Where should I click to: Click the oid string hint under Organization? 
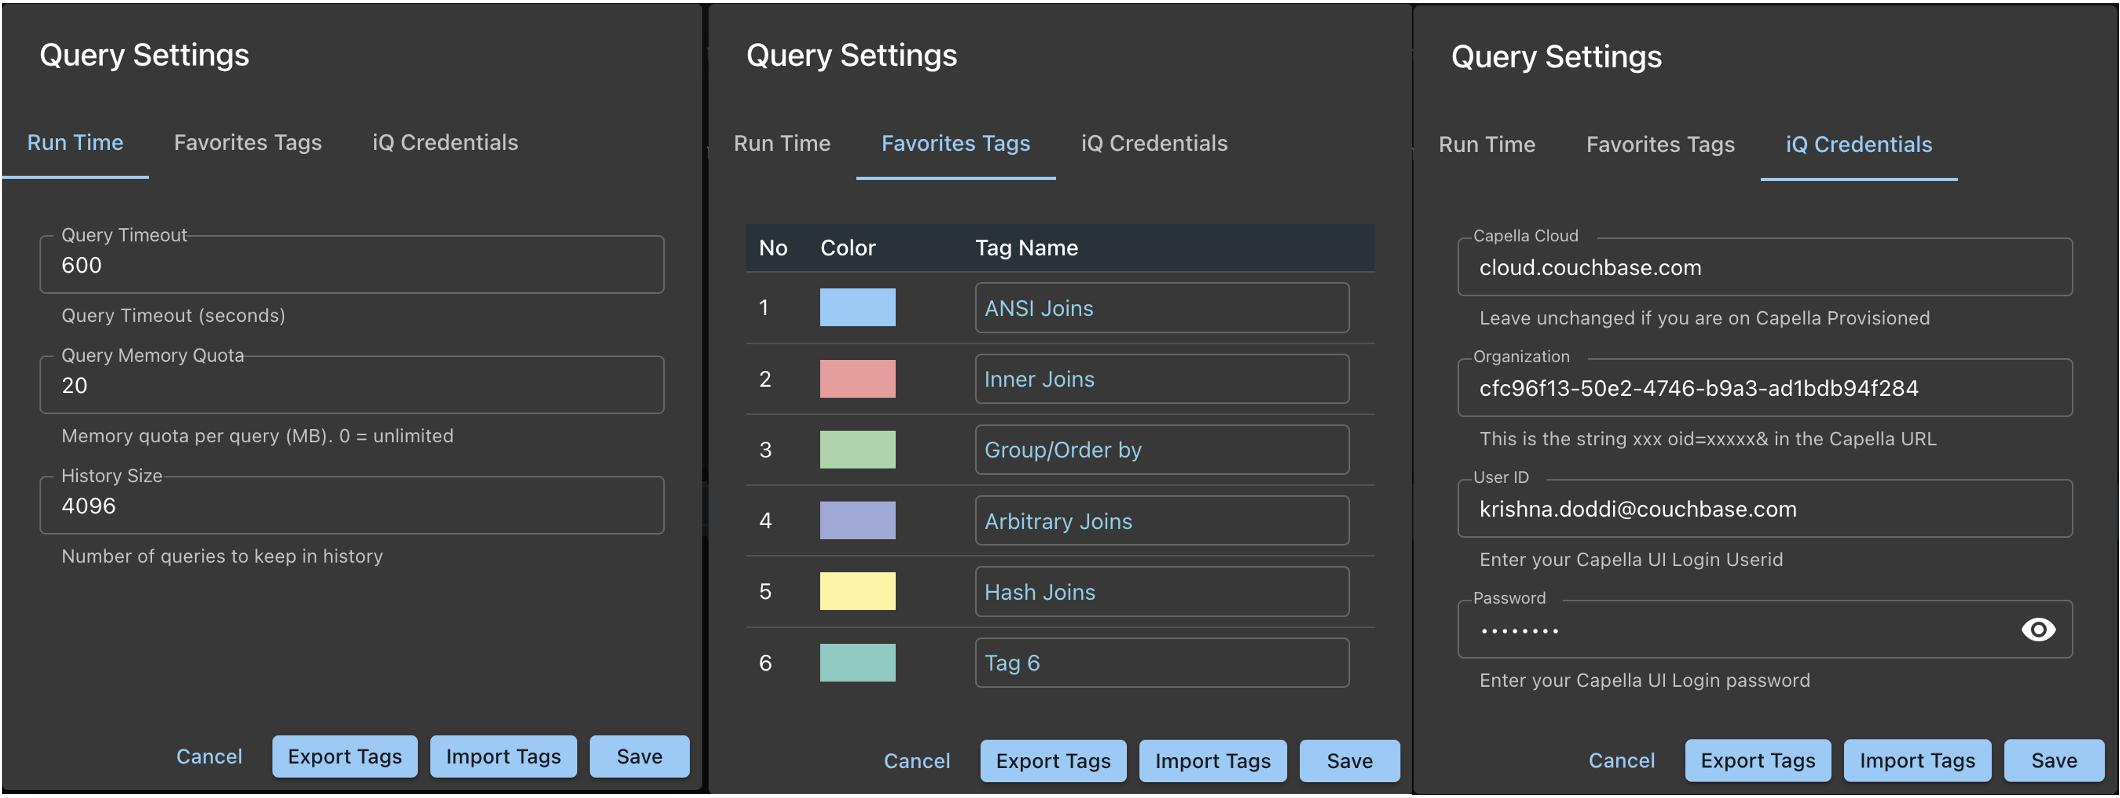pyautogui.click(x=1707, y=439)
